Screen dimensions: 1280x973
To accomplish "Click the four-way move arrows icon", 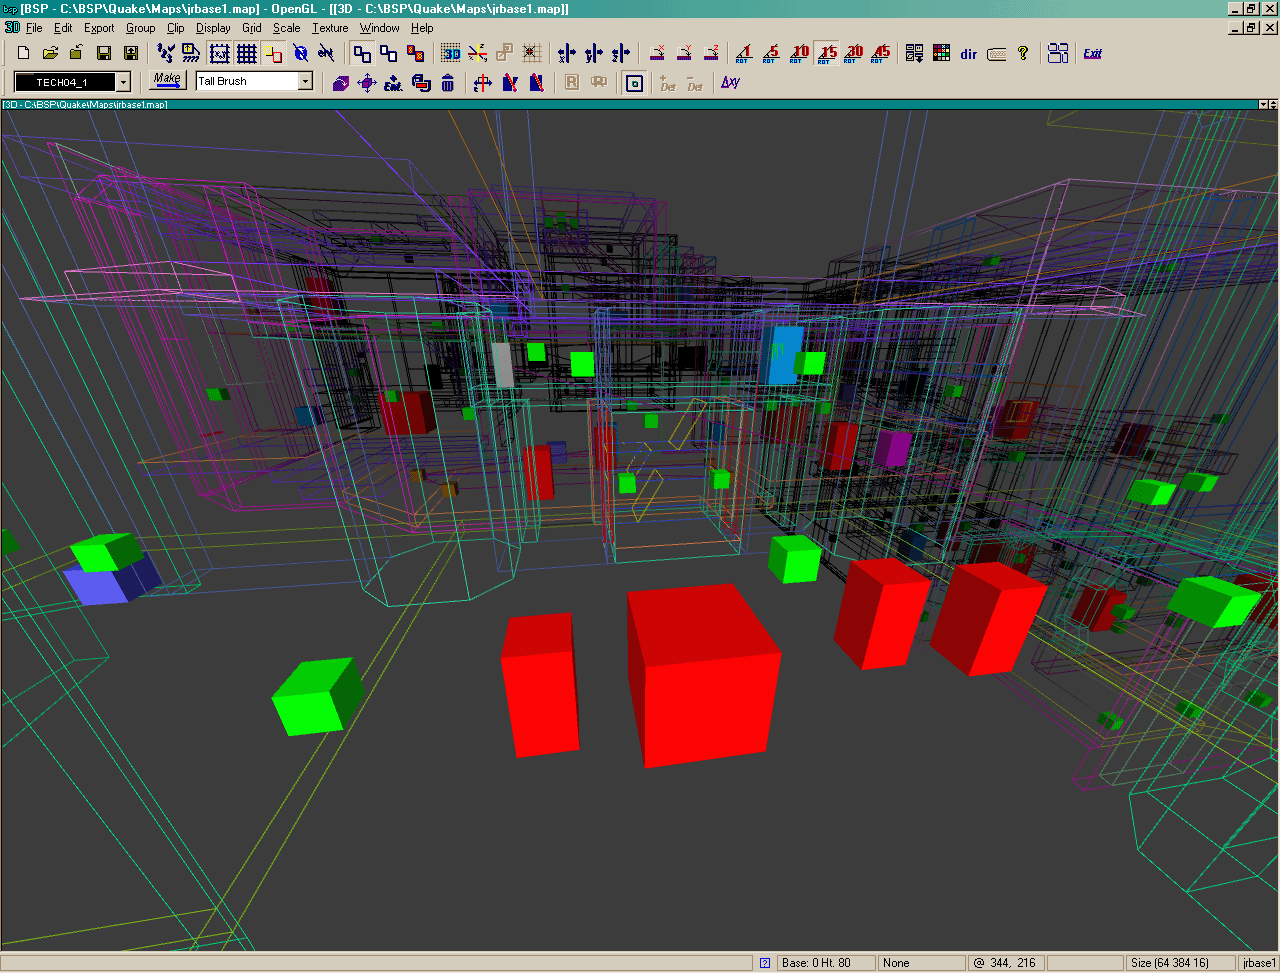I will click(x=367, y=83).
